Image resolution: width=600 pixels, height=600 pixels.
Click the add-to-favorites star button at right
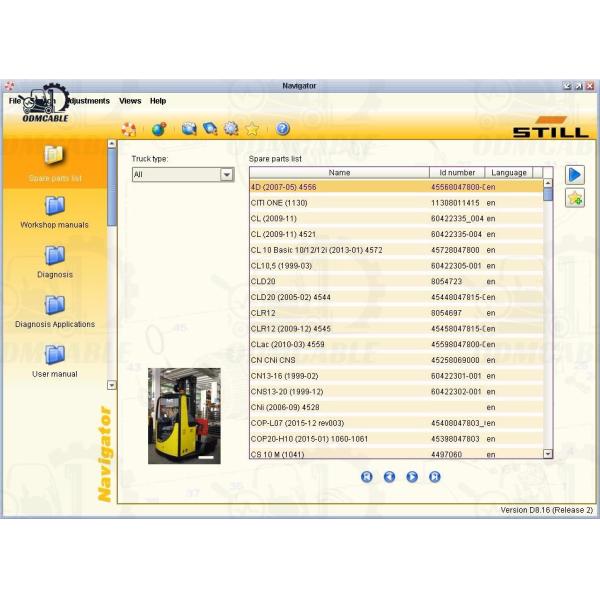(x=574, y=198)
